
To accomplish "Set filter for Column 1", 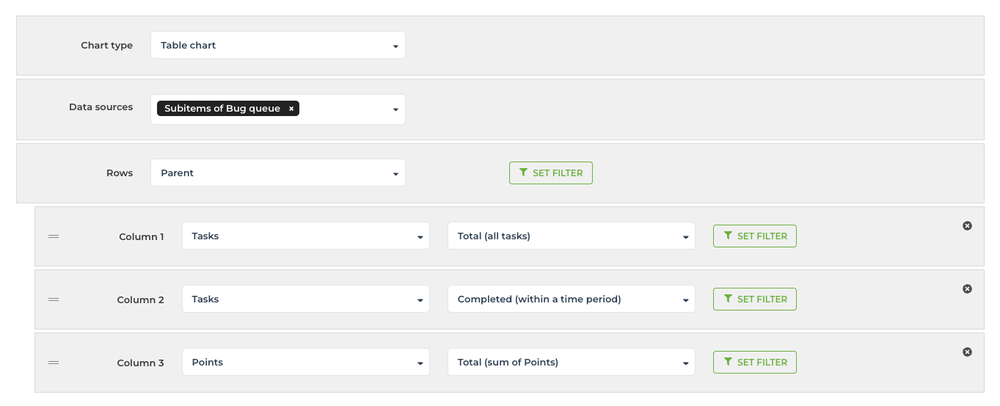I will coord(754,236).
